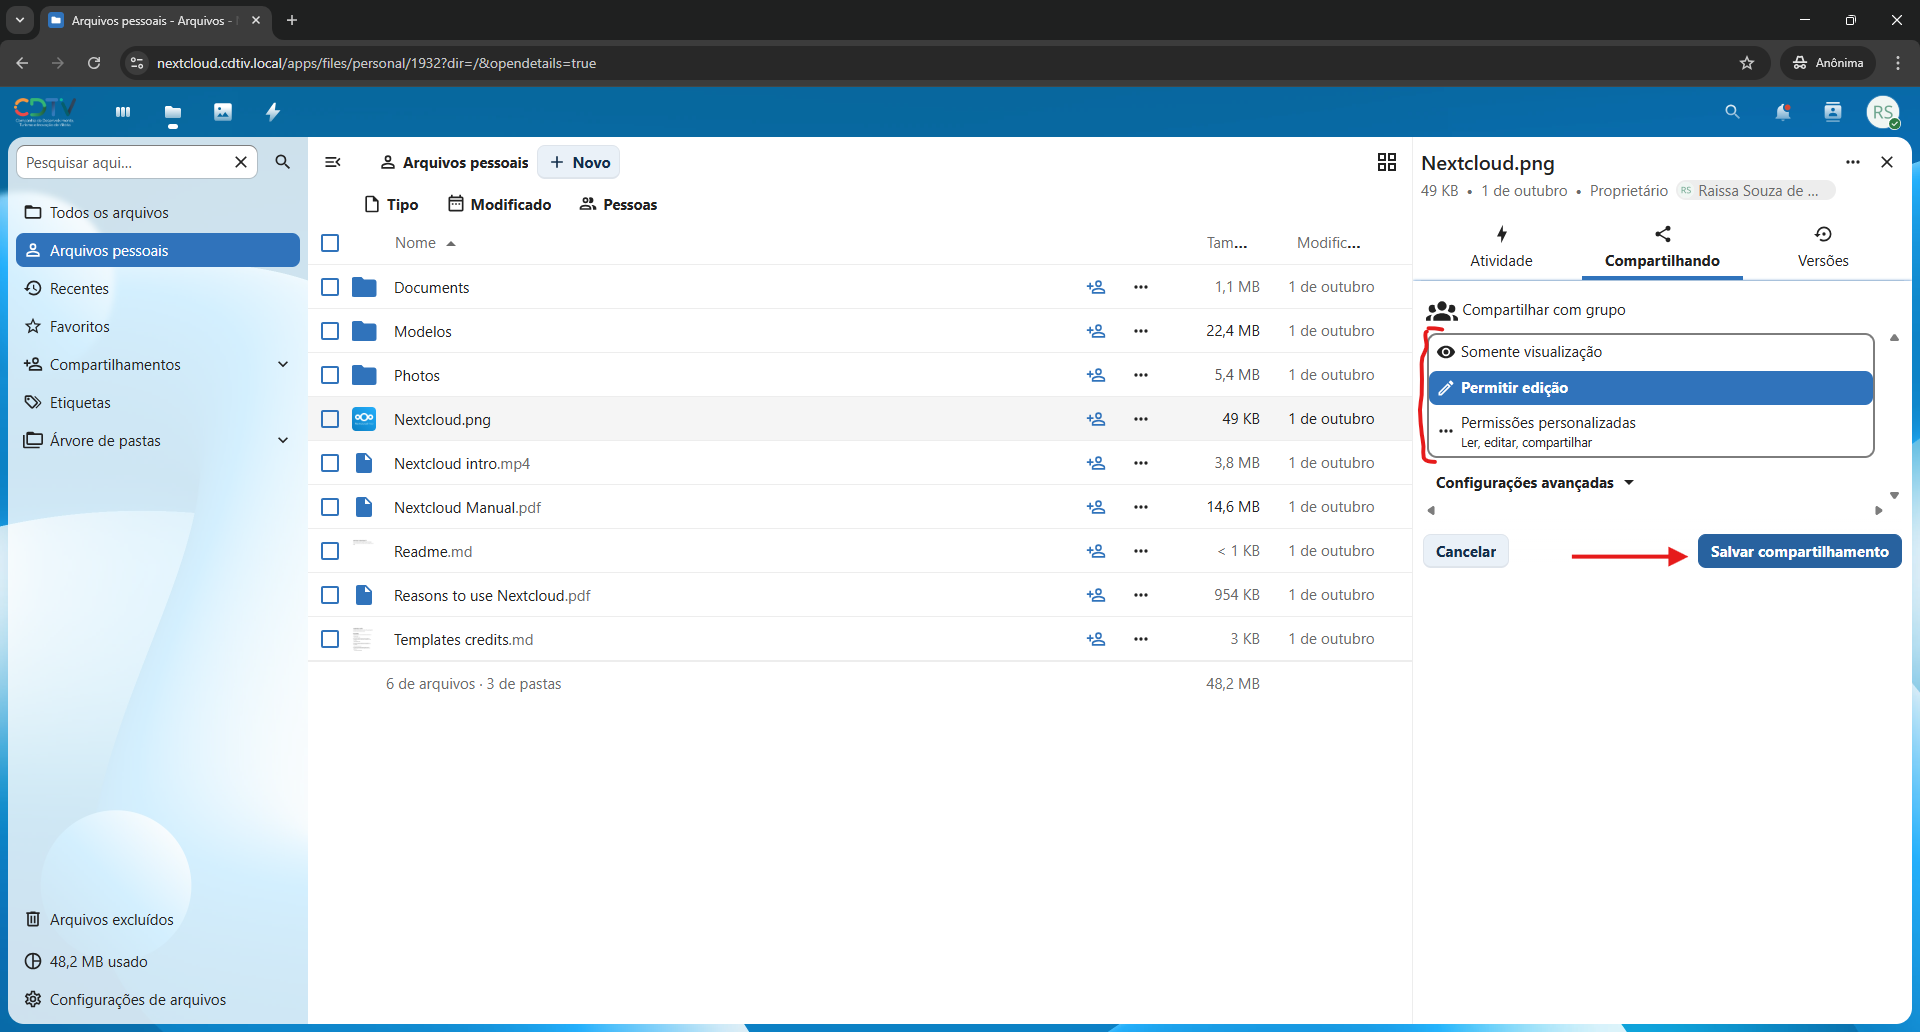Expand Configurações avançadas section
1920x1032 pixels.
point(1534,483)
